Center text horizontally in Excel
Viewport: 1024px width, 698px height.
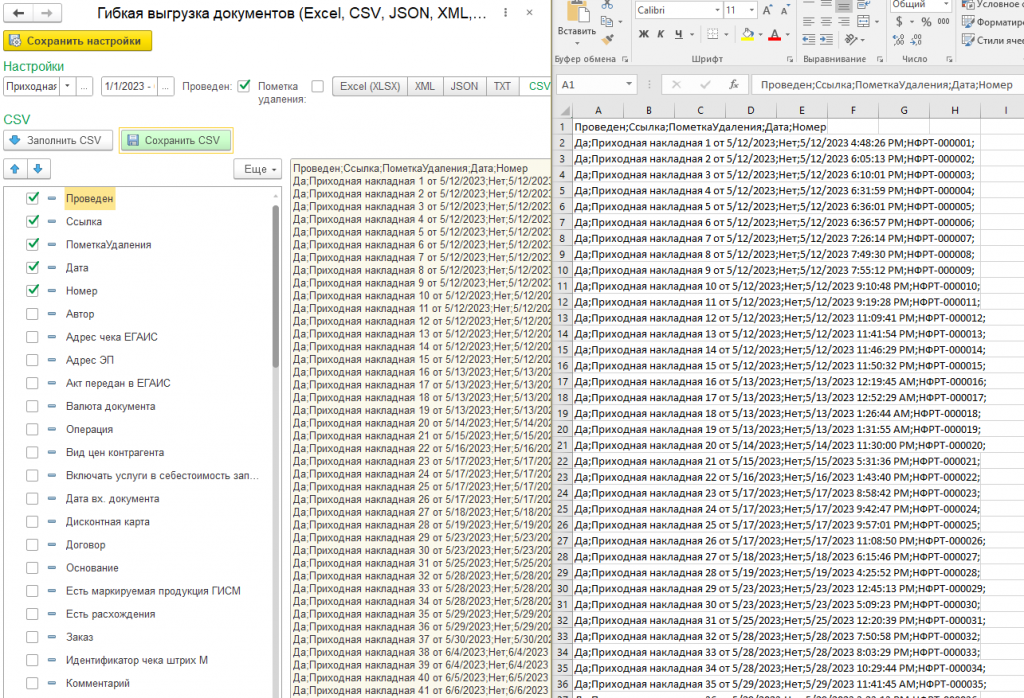[826, 22]
